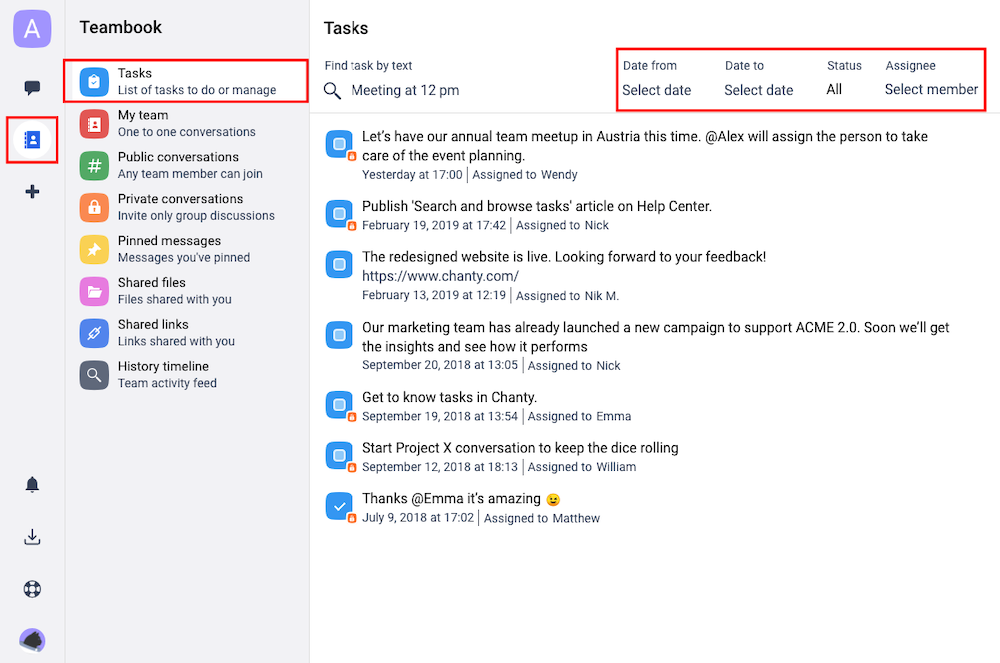Mark the Start Project X task complete
This screenshot has width=1000, height=663.
[x=339, y=455]
